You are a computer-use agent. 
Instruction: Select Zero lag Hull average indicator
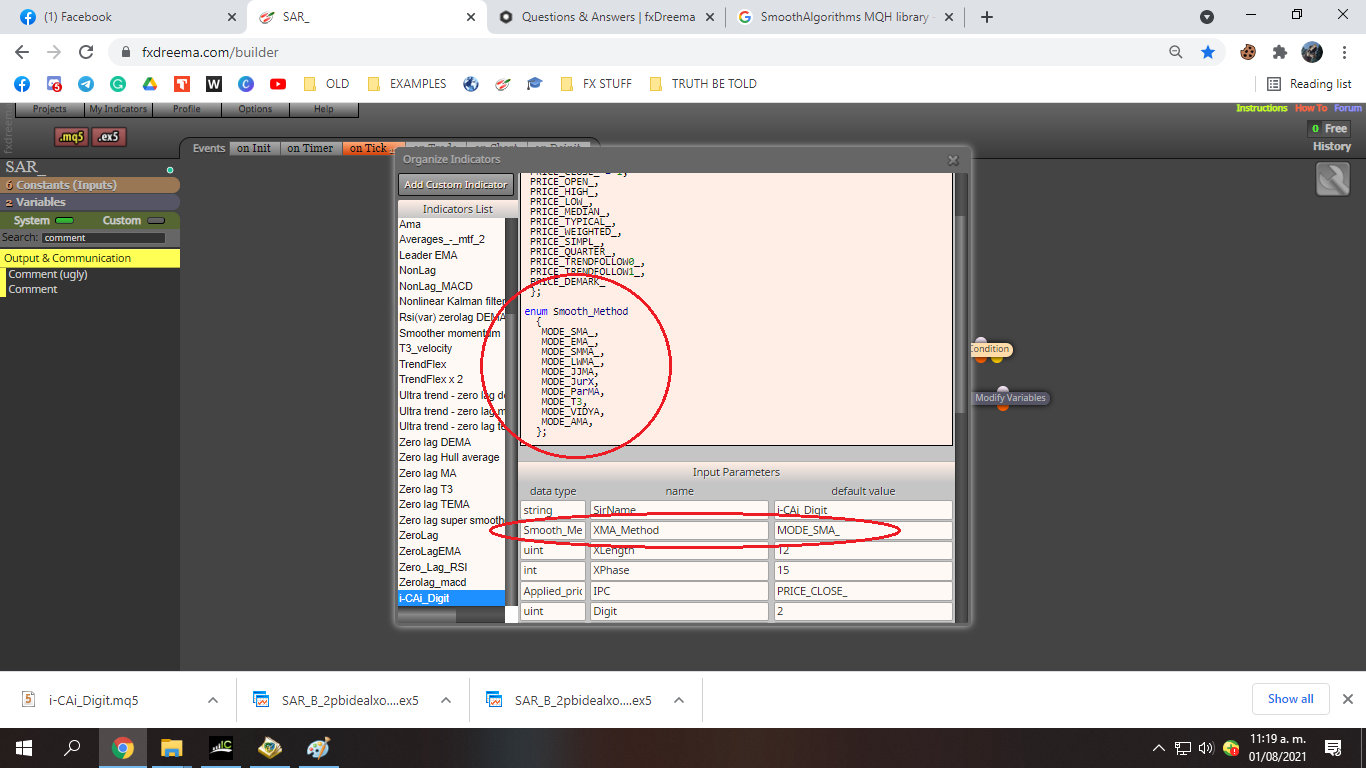pos(450,457)
